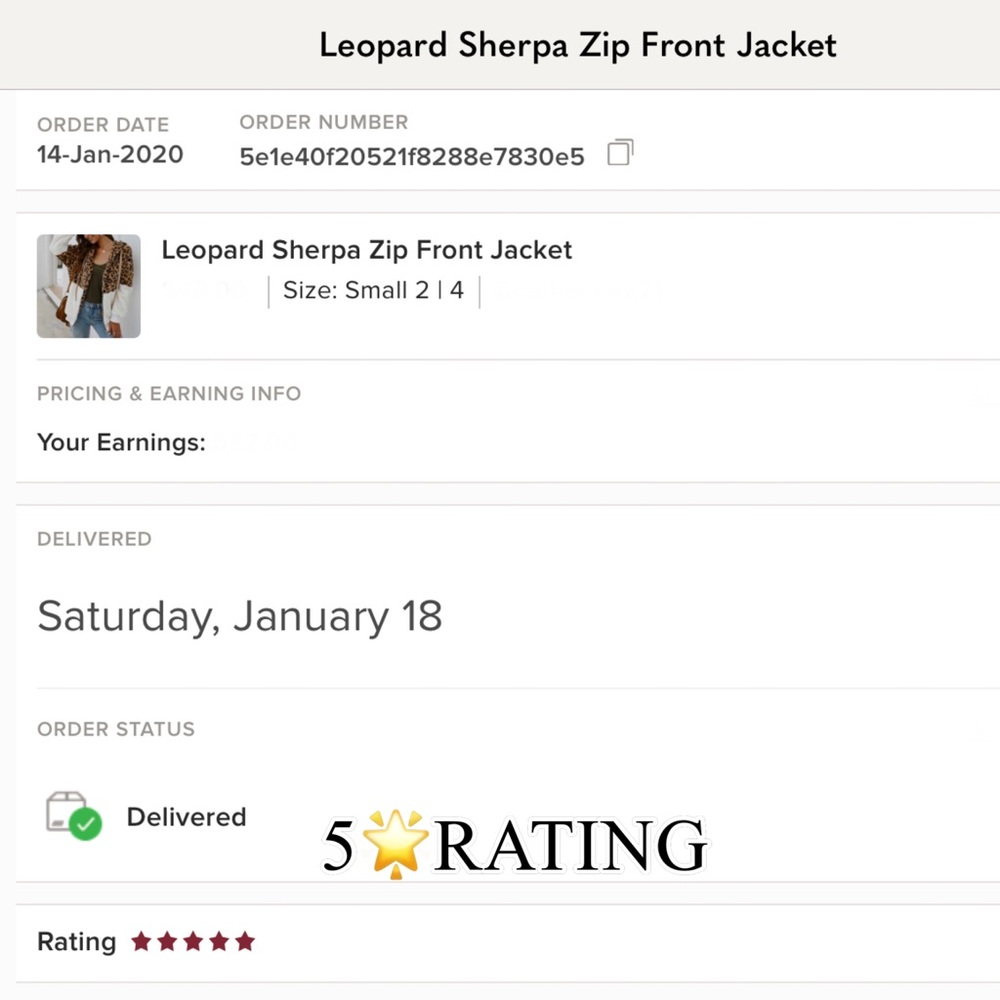This screenshot has width=1000, height=1000.
Task: Open the Leopard Sherpa Zip Front Jacket product image
Action: [88, 285]
